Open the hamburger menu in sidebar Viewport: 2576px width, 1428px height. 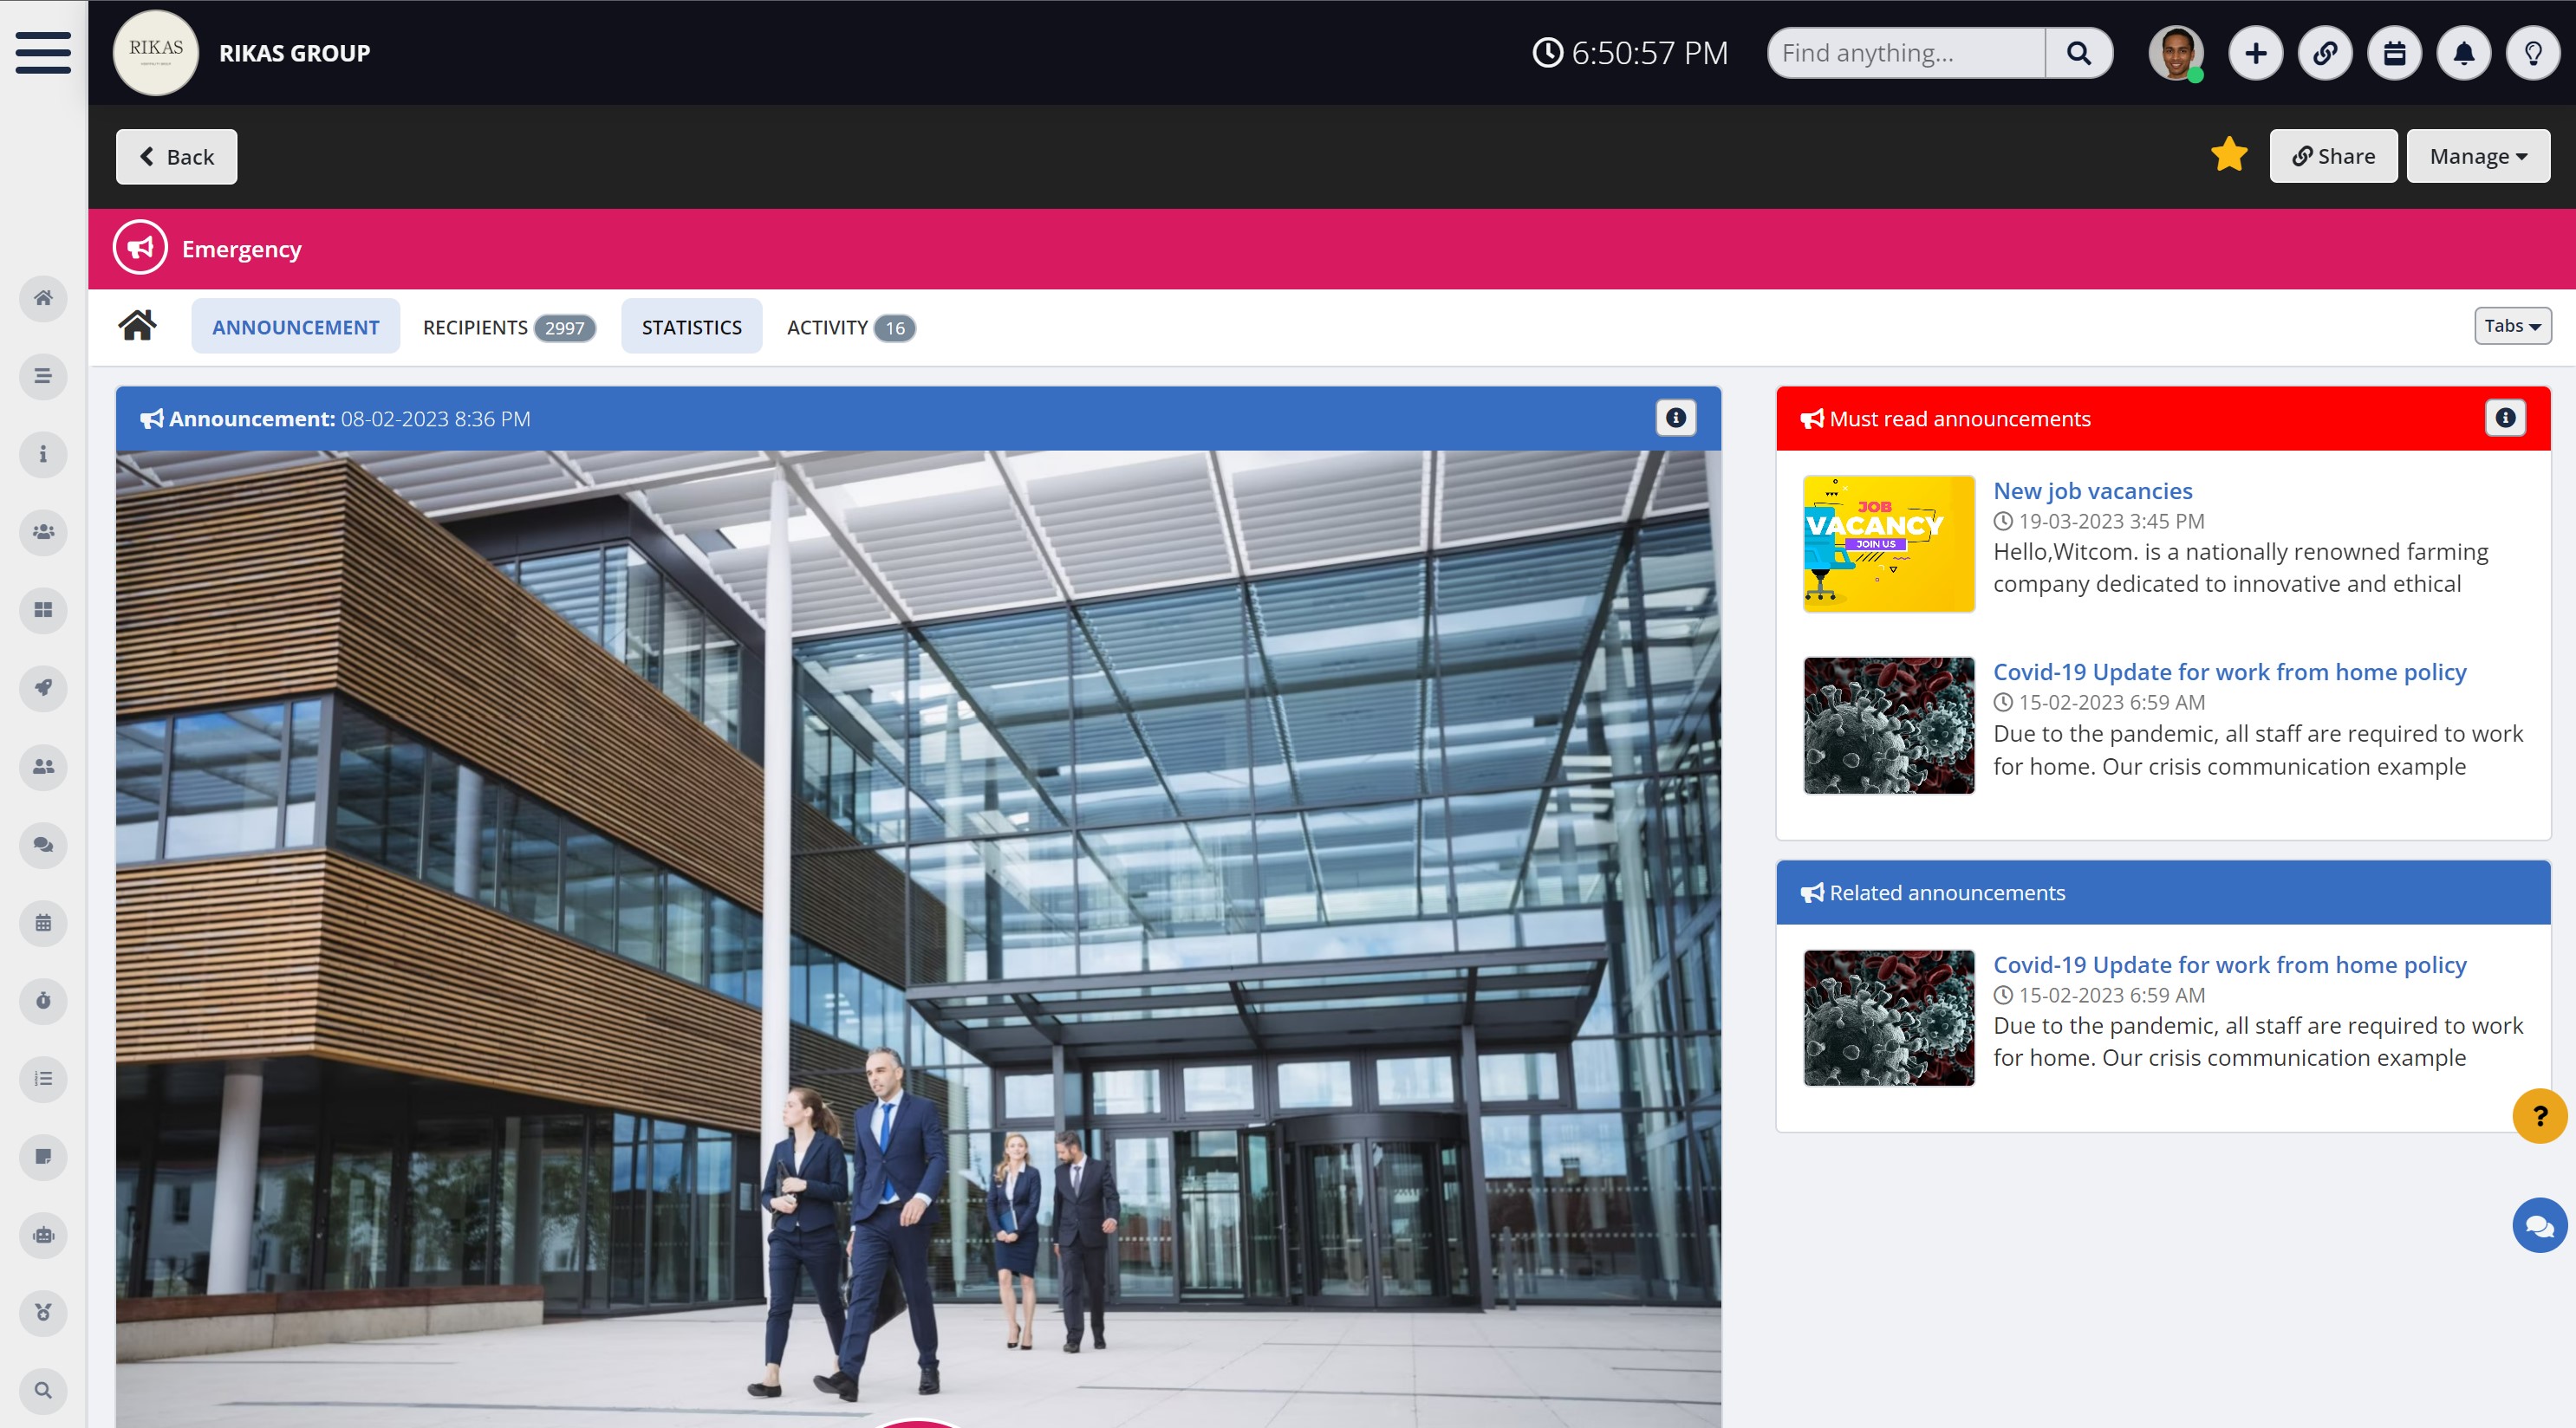[43, 52]
